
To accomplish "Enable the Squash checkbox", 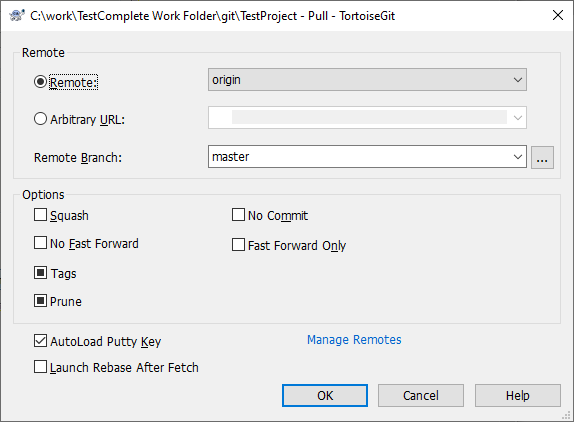I will [40, 215].
